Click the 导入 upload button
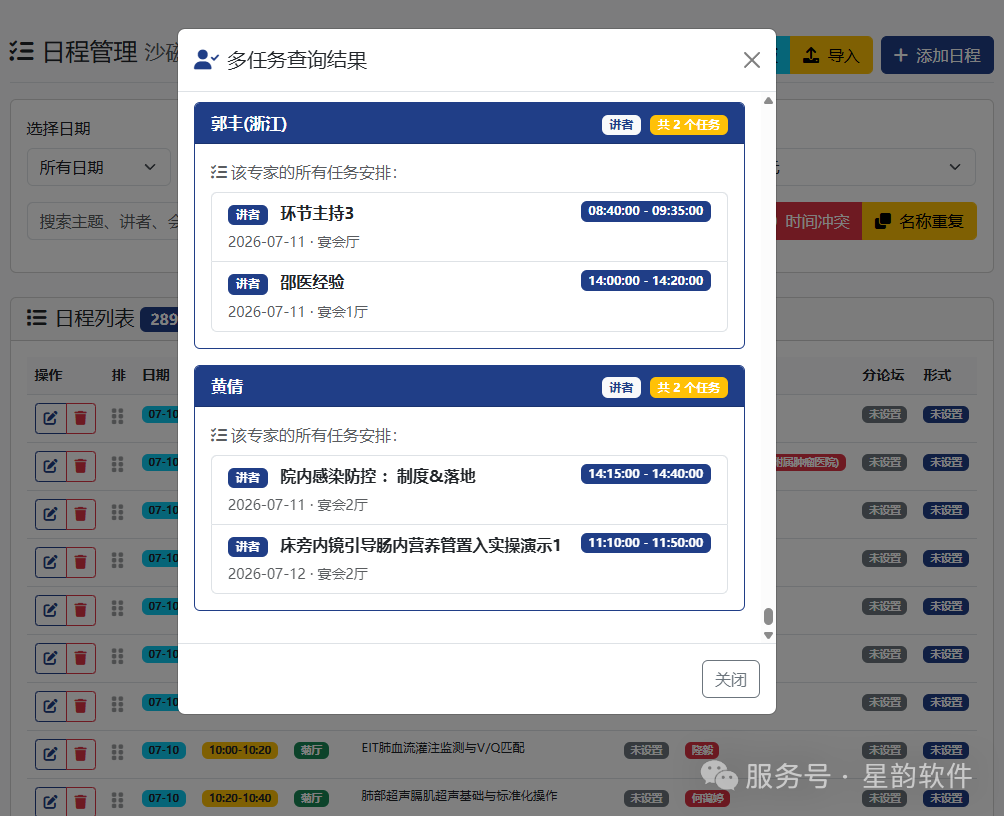Screen dimensions: 1004x816 [830, 55]
